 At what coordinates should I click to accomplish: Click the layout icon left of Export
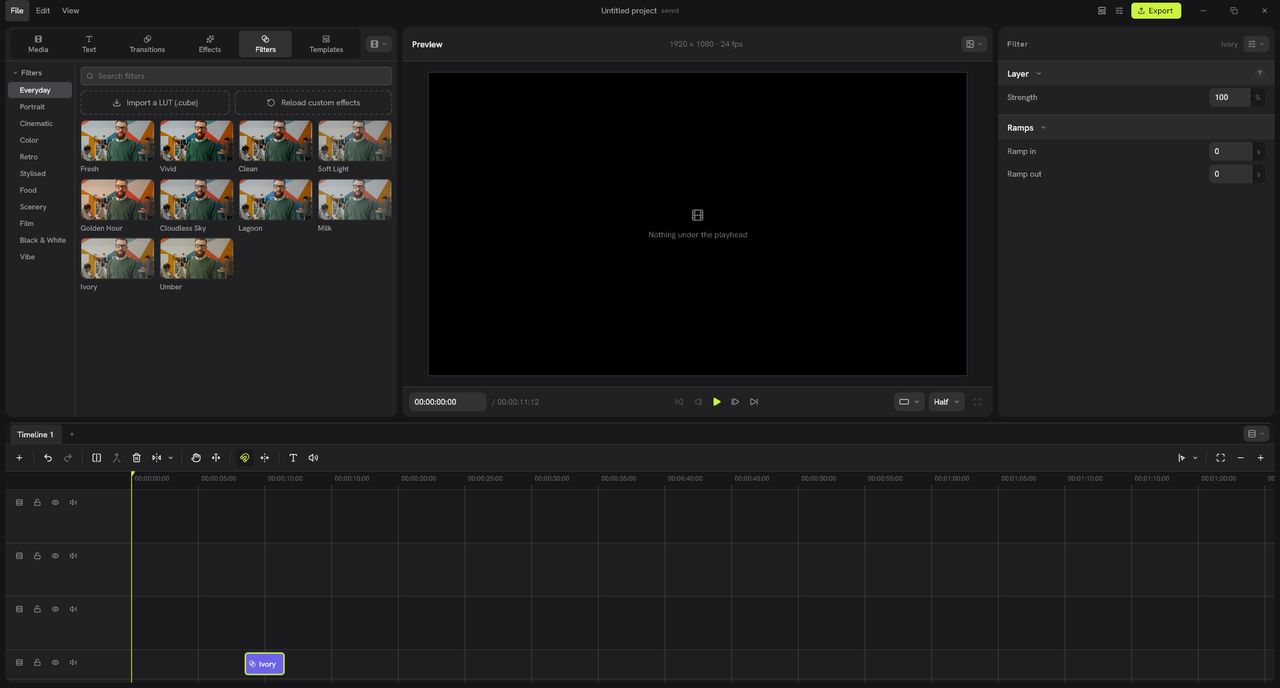tap(1102, 10)
